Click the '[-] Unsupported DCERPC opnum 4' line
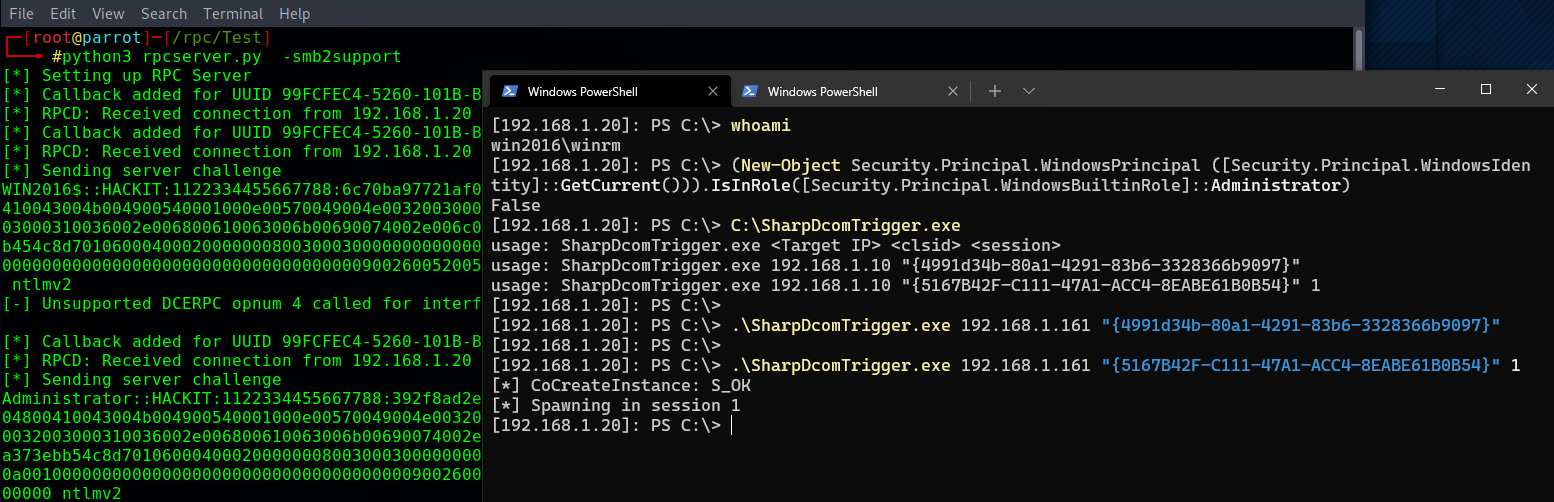 pos(242,304)
